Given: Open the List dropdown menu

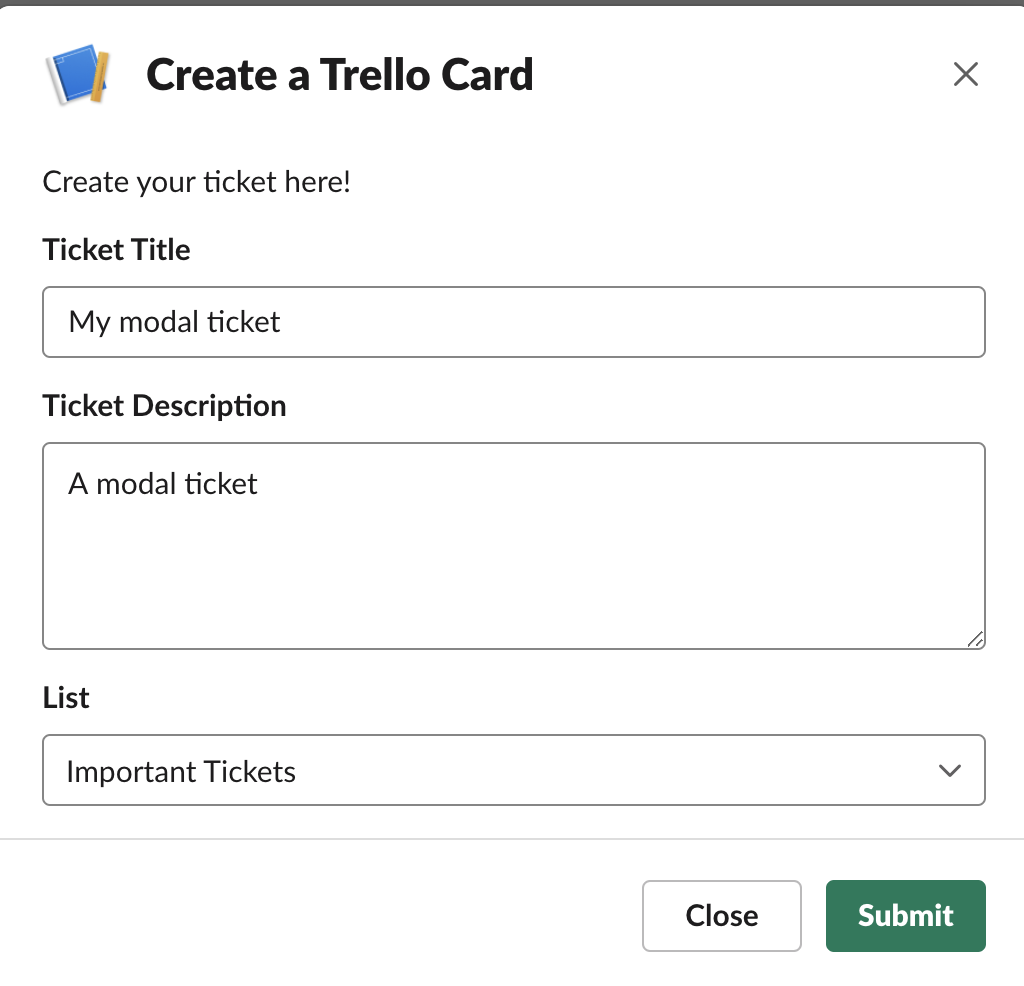Looking at the screenshot, I should [x=513, y=770].
